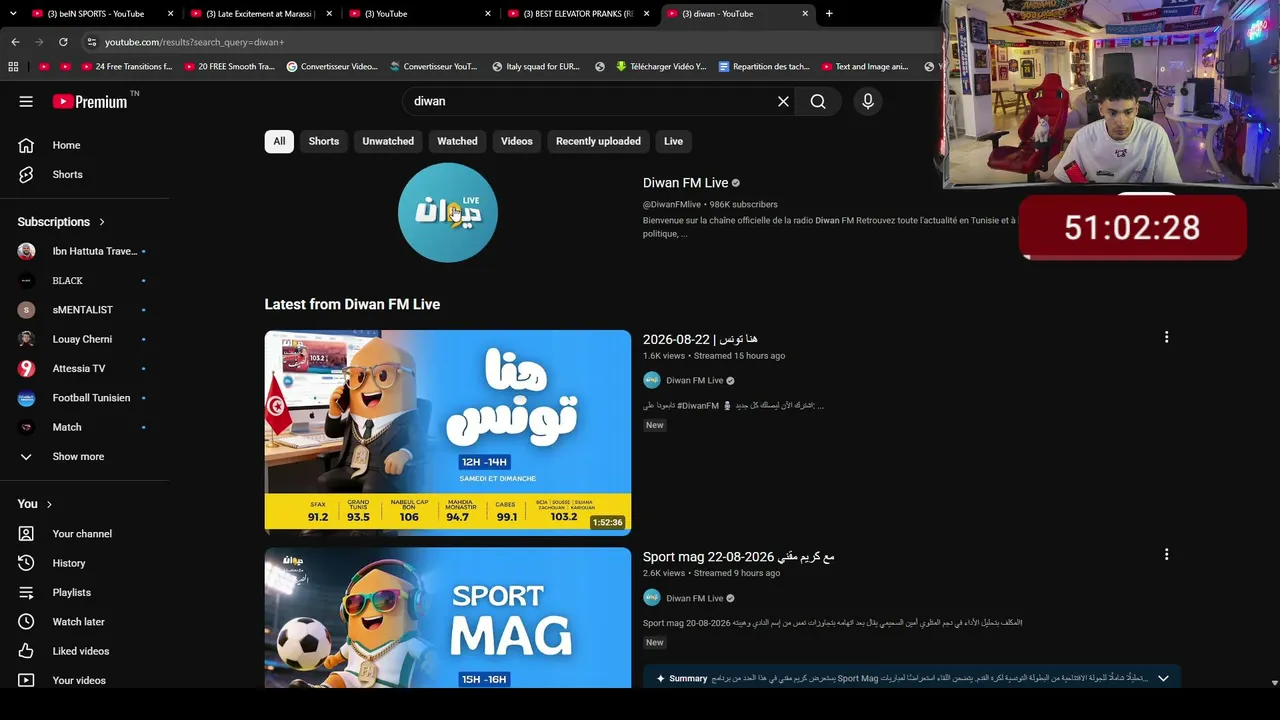Open sMENTALIST subscription channel
The height and width of the screenshot is (720, 1280).
click(x=84, y=310)
